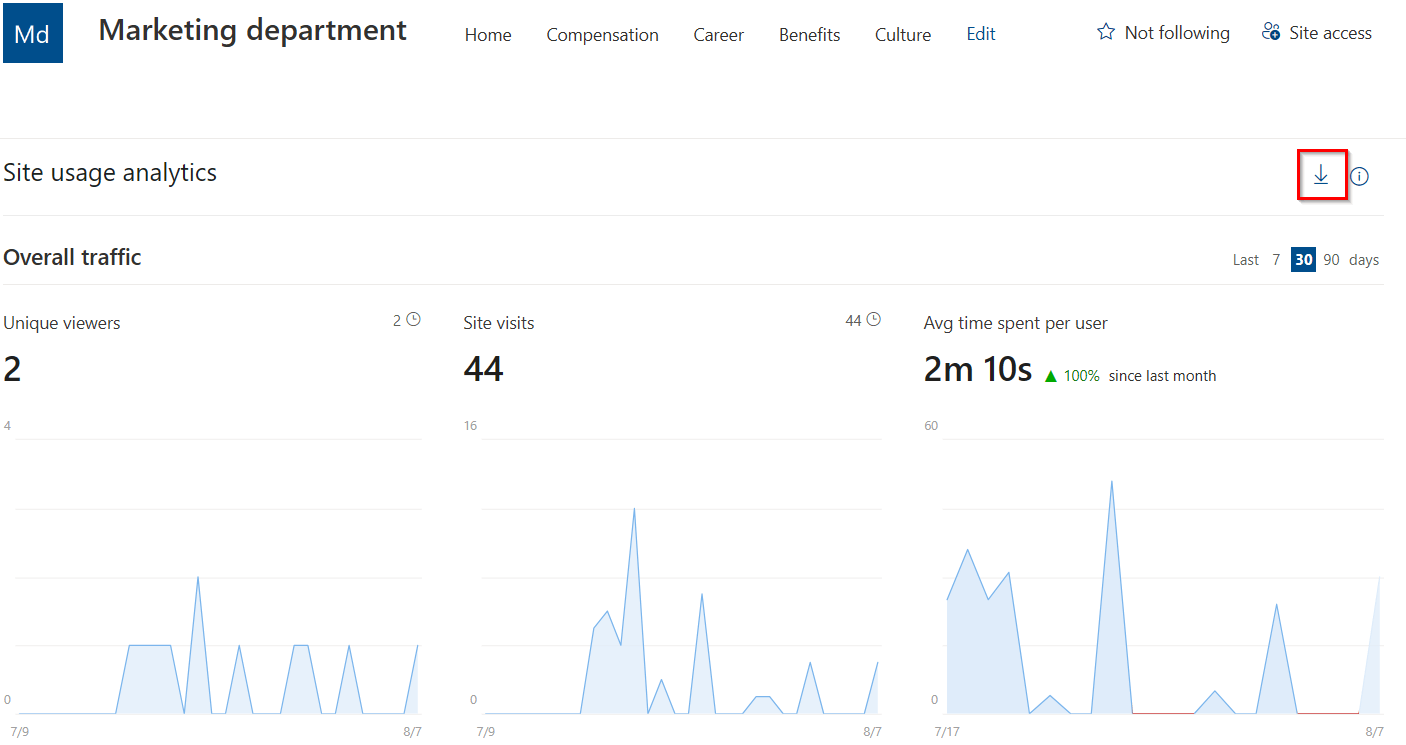Image resolution: width=1406 pixels, height=745 pixels.
Task: Click the Md site logo
Action: tap(32, 32)
